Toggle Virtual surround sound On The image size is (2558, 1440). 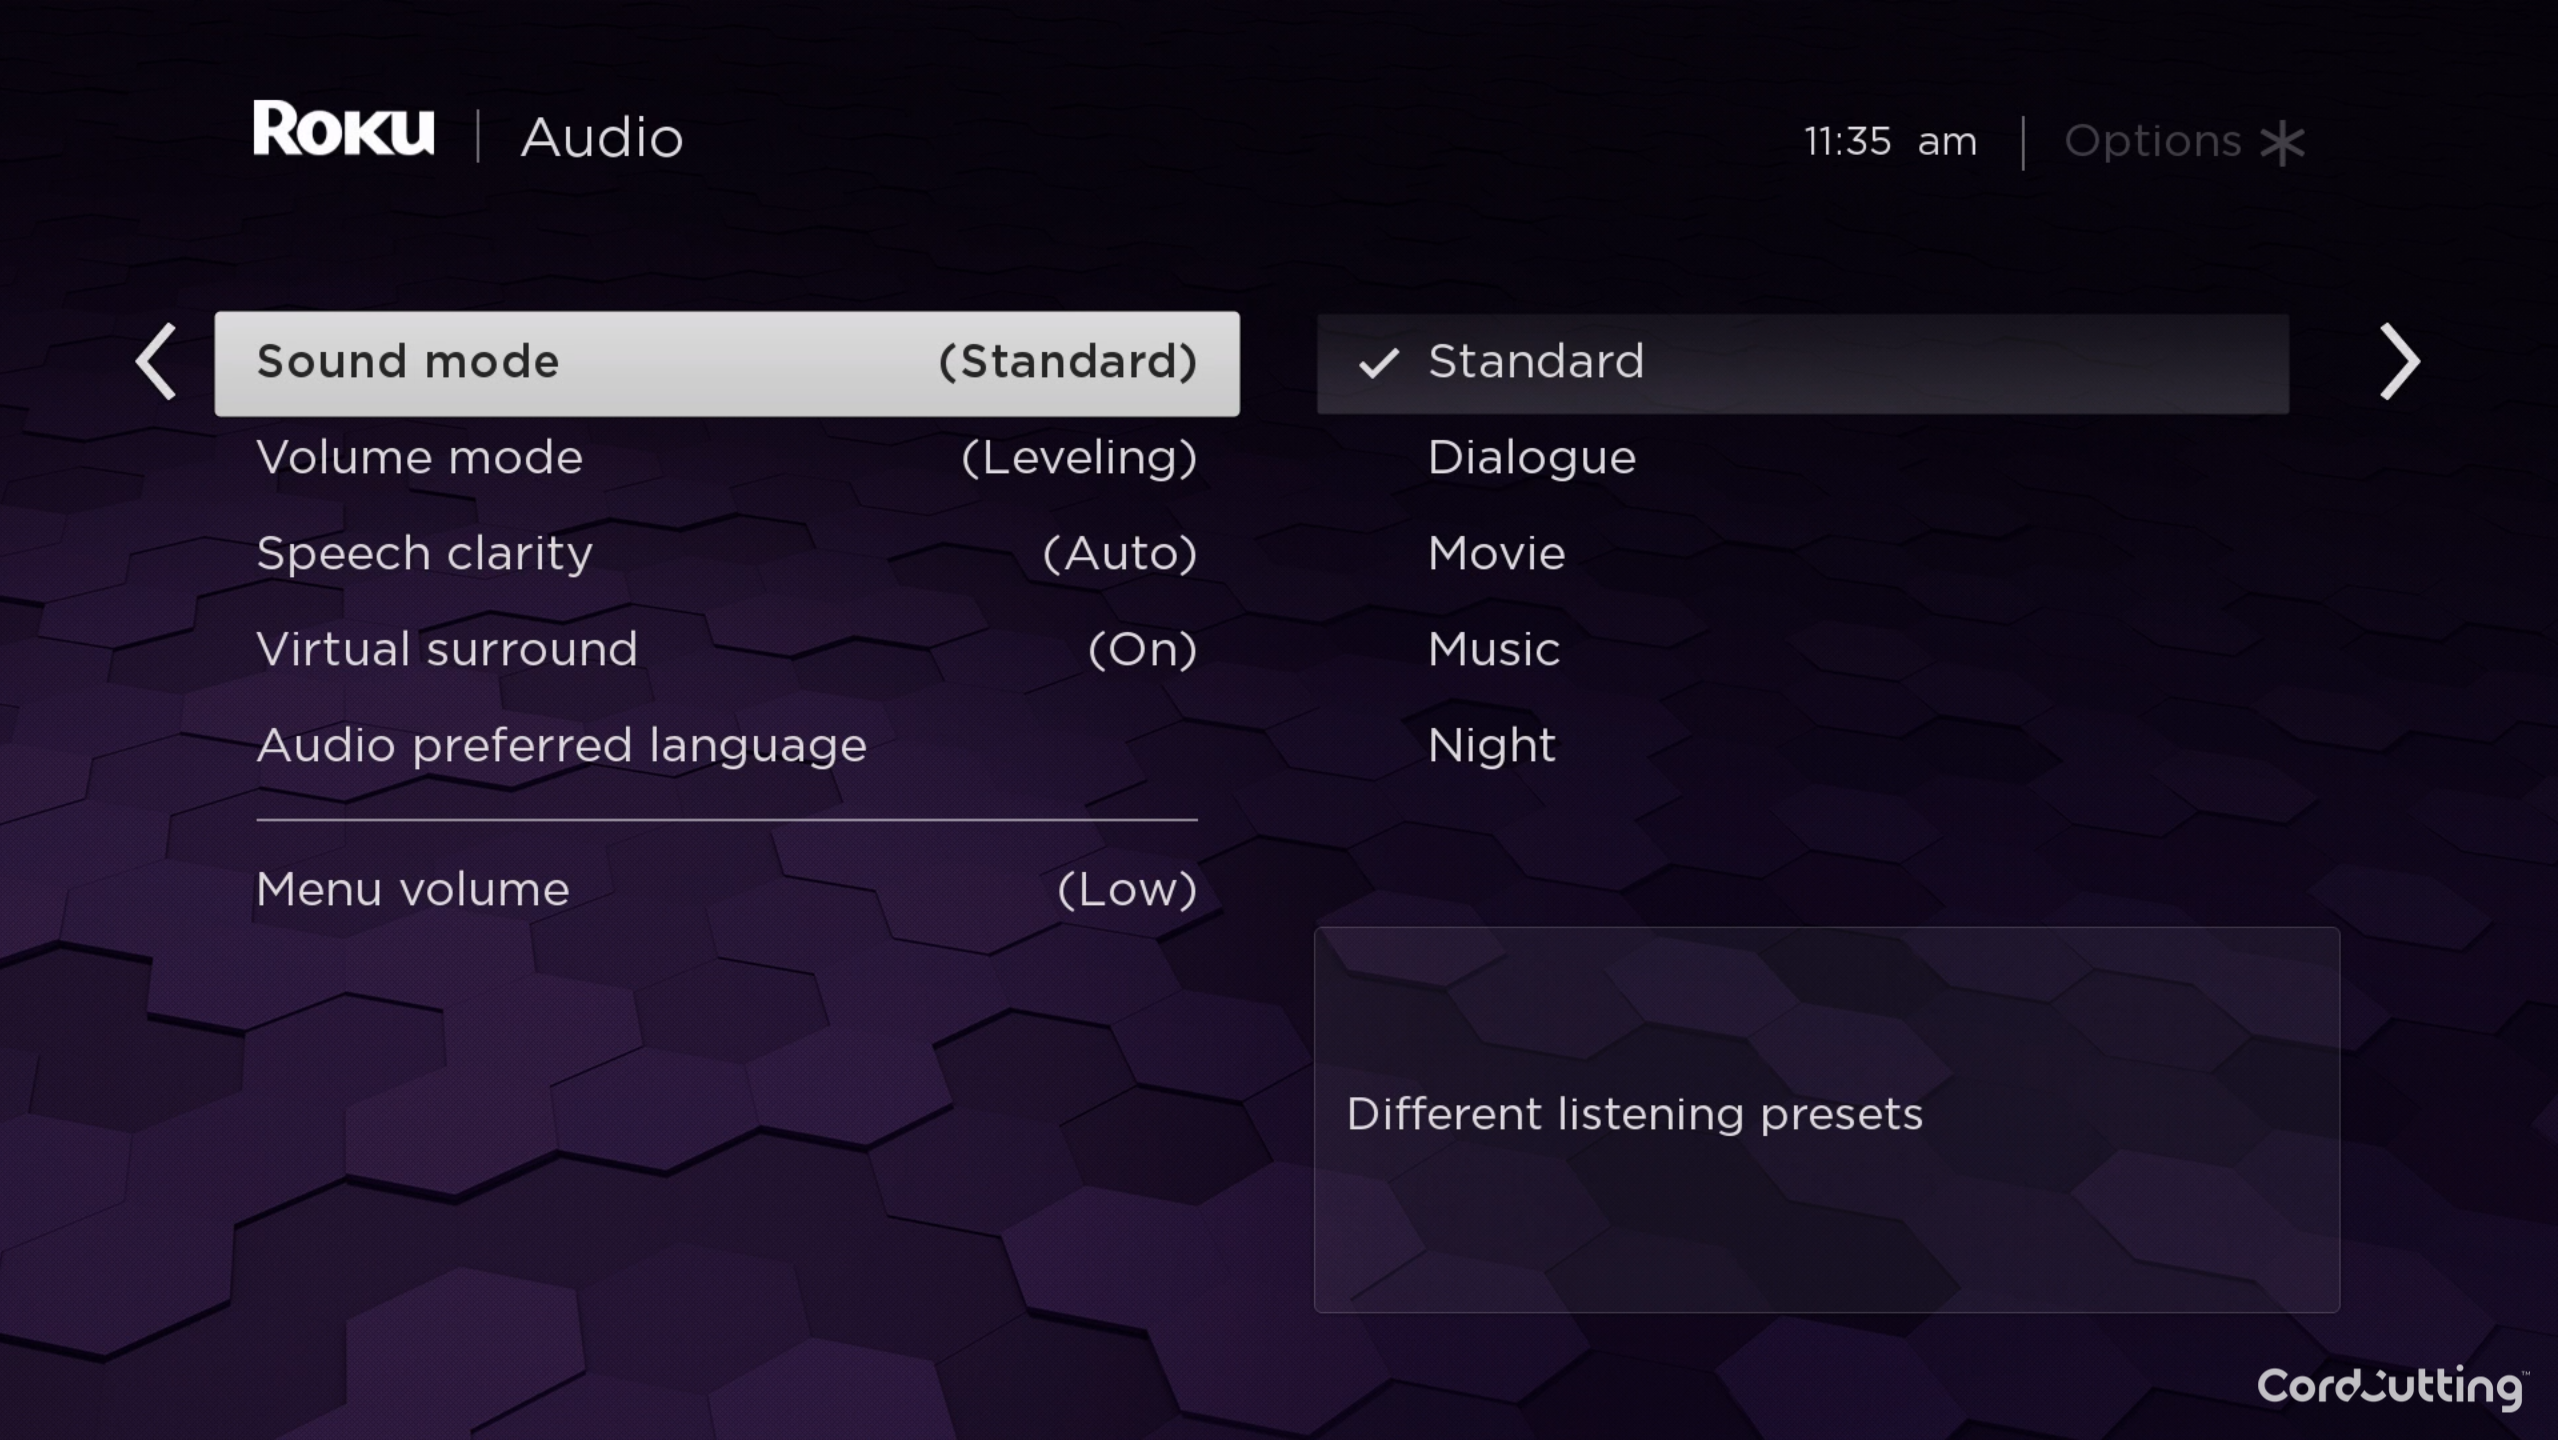pos(726,646)
